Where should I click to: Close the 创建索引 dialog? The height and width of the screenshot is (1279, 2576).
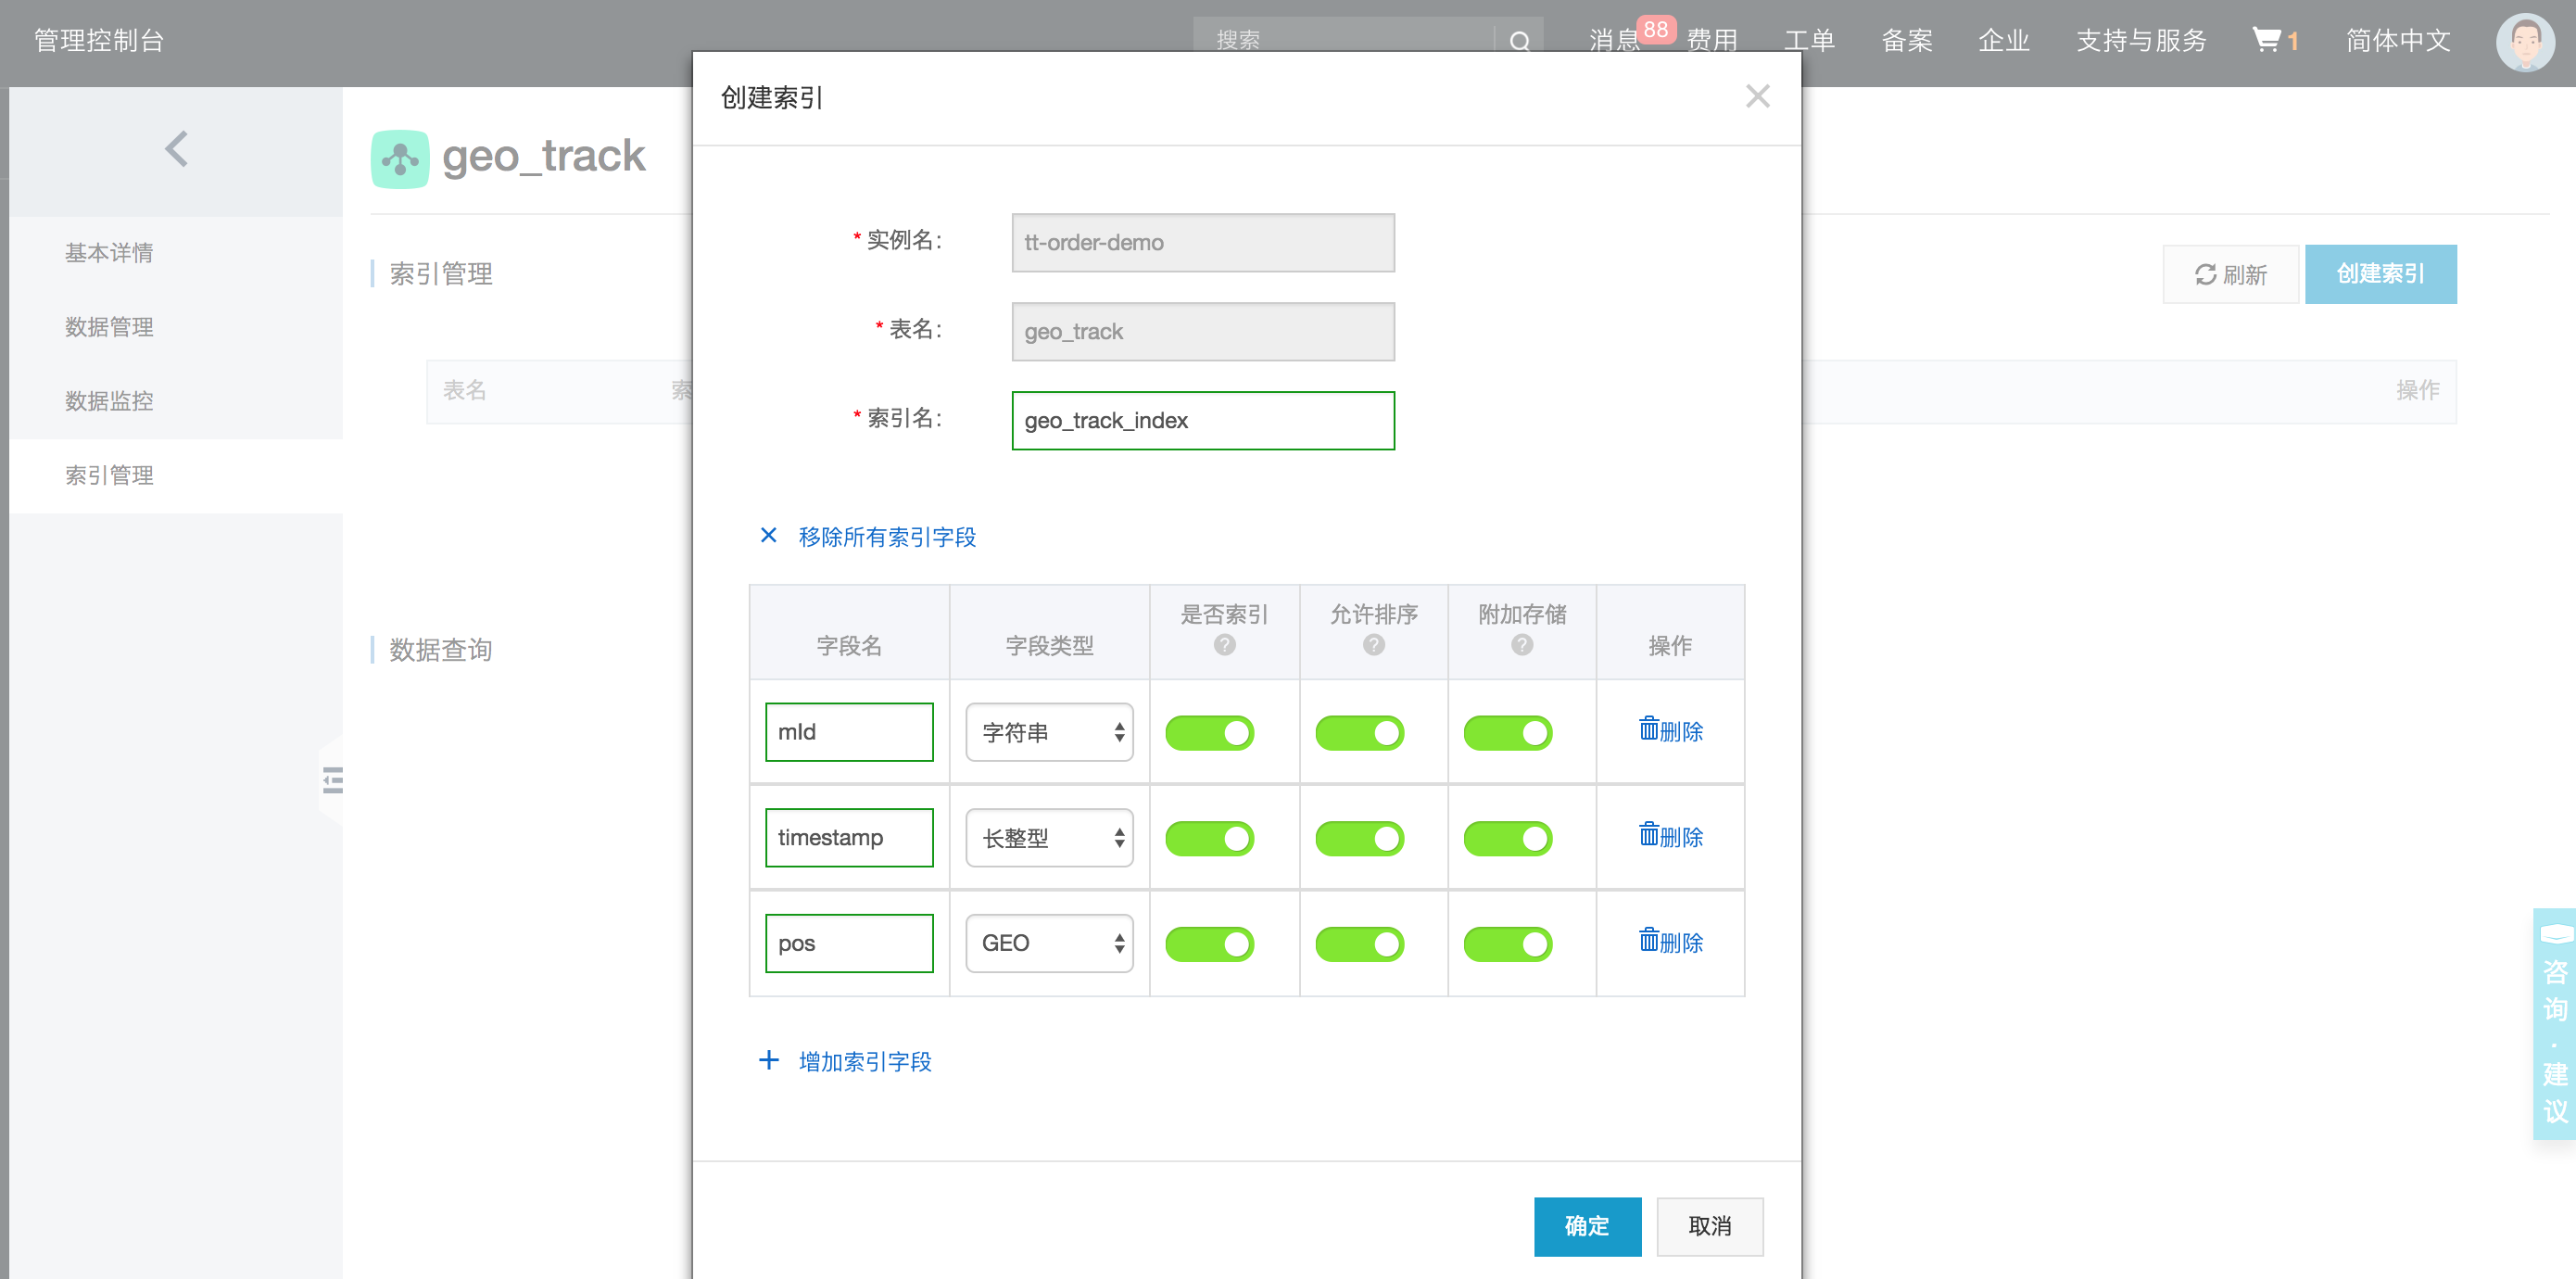coord(1757,96)
